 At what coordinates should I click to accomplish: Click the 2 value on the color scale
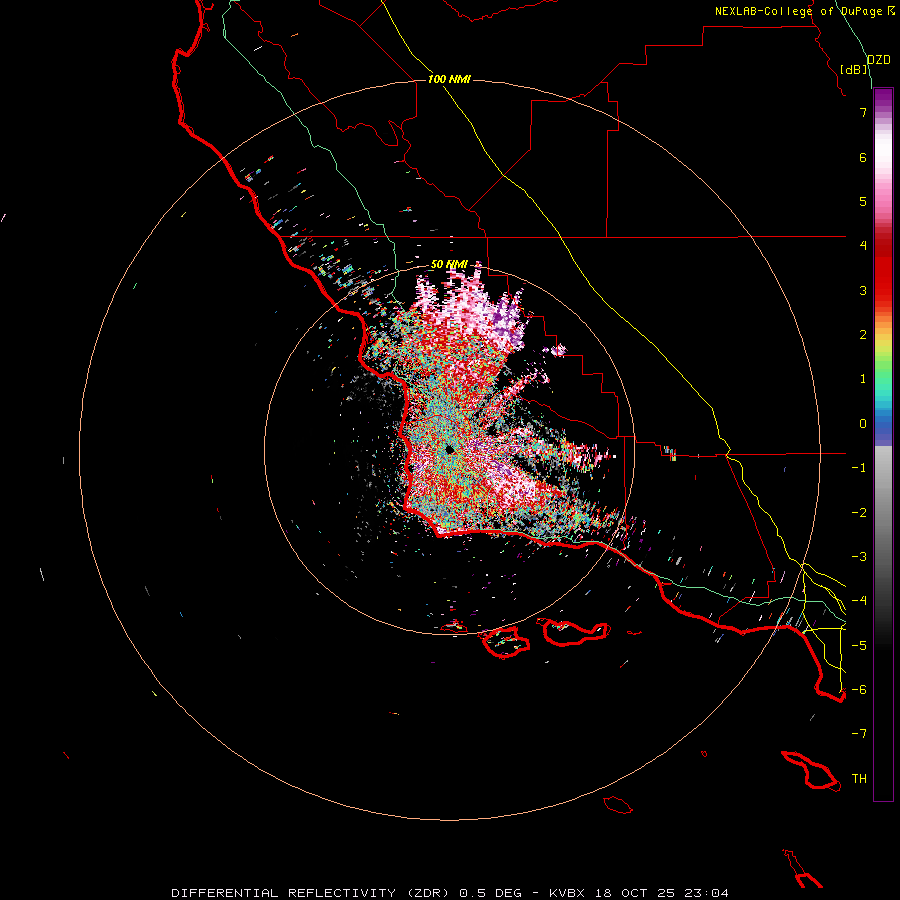(863, 335)
